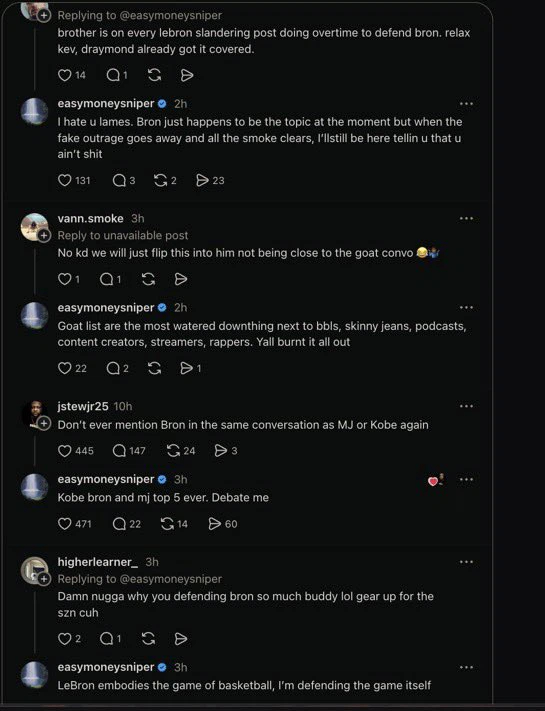545x711 pixels.
Task: Open more options on 'I hate u lames' post
Action: pyautogui.click(x=466, y=104)
